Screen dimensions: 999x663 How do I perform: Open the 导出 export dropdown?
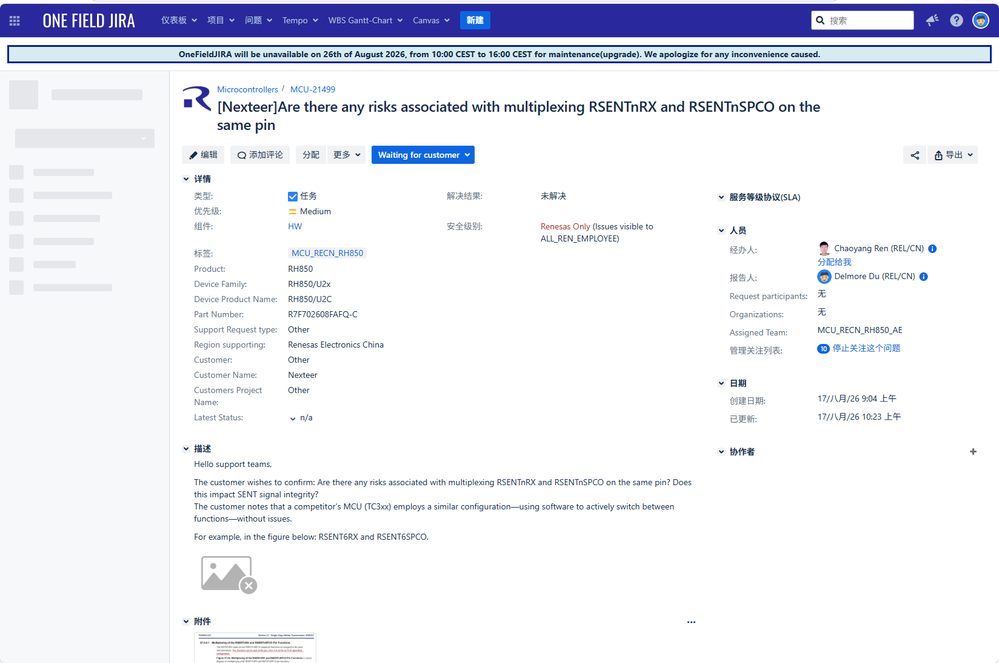click(x=953, y=155)
